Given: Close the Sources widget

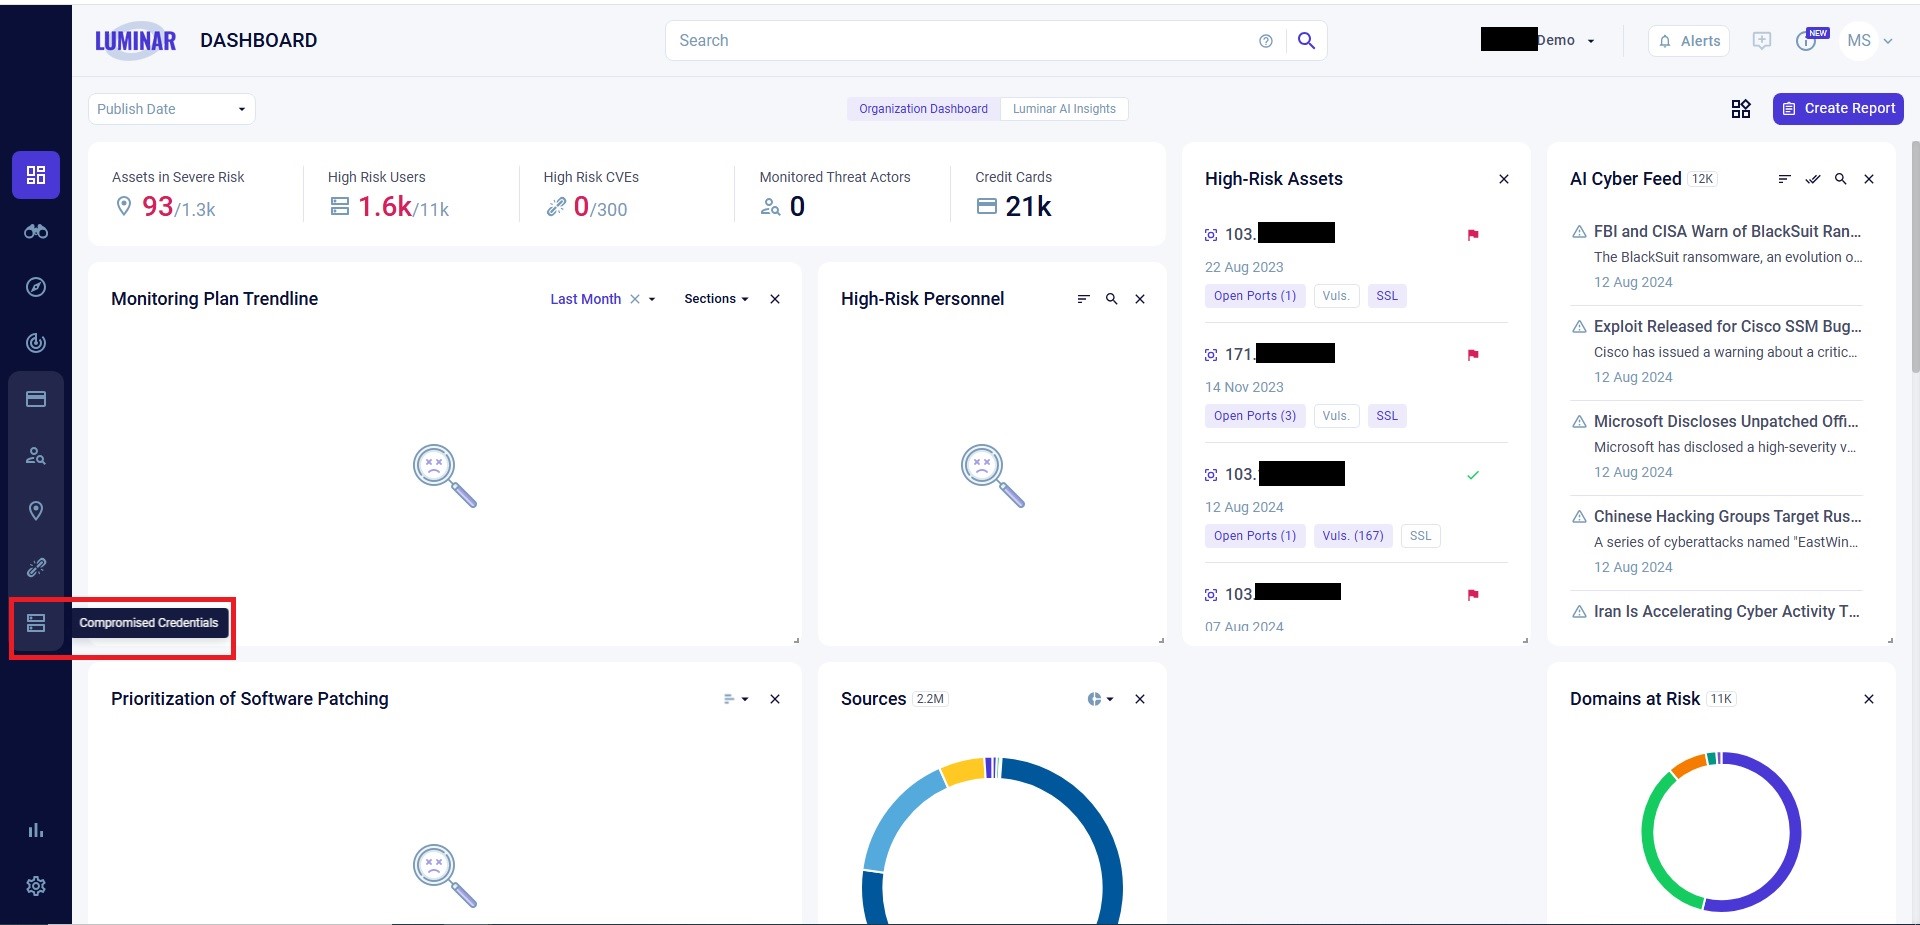Looking at the screenshot, I should click(x=1140, y=699).
